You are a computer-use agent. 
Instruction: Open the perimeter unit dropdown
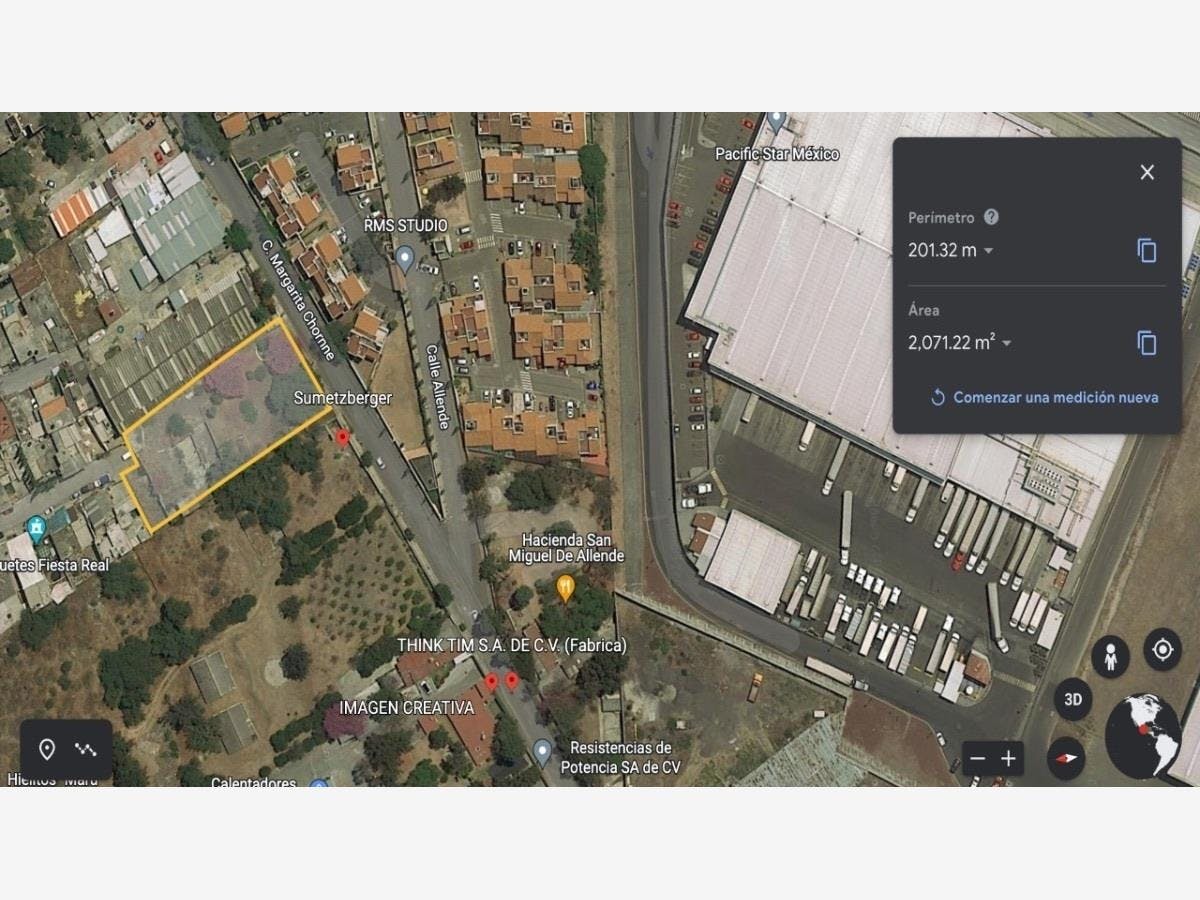pos(989,251)
